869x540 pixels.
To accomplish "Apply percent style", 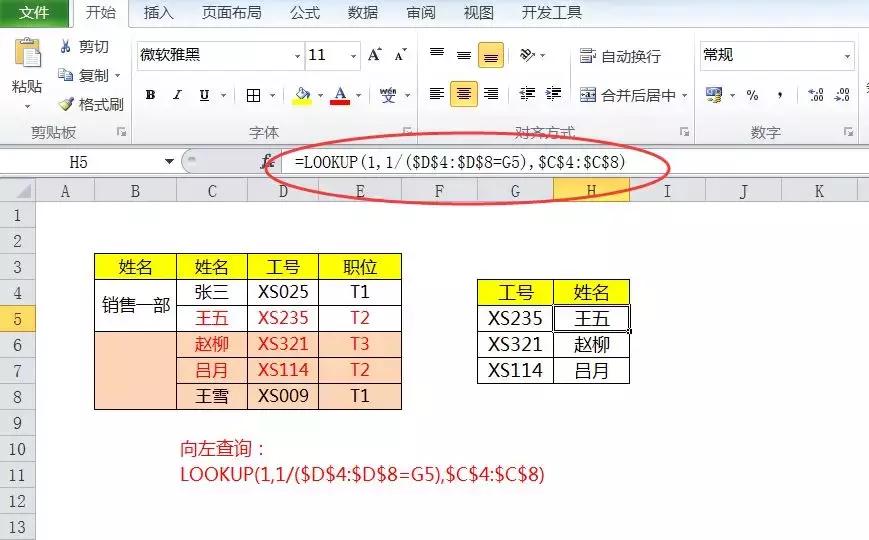I will coord(752,95).
